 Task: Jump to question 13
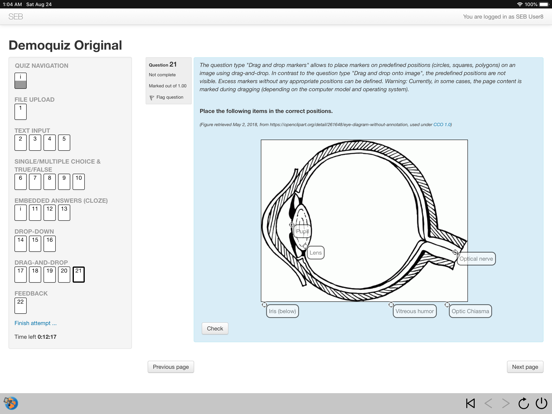64,213
